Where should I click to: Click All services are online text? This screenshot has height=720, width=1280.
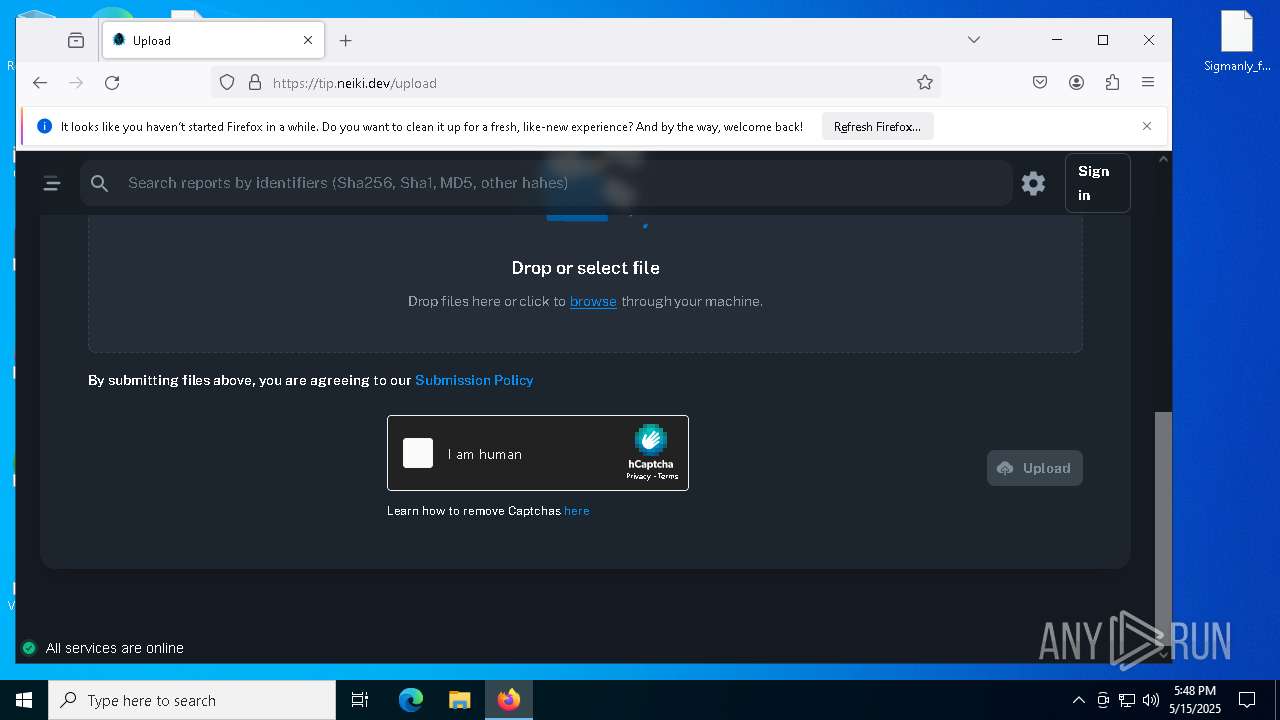click(x=115, y=648)
